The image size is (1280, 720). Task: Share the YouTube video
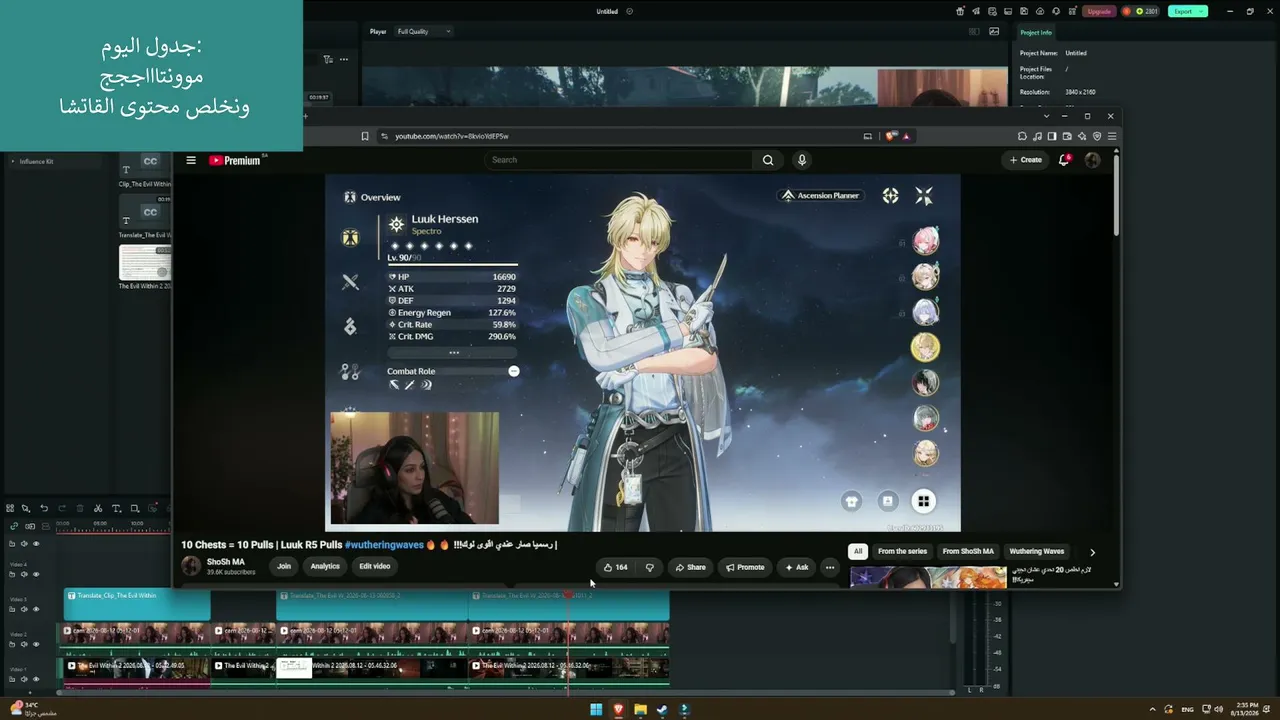pyautogui.click(x=690, y=567)
